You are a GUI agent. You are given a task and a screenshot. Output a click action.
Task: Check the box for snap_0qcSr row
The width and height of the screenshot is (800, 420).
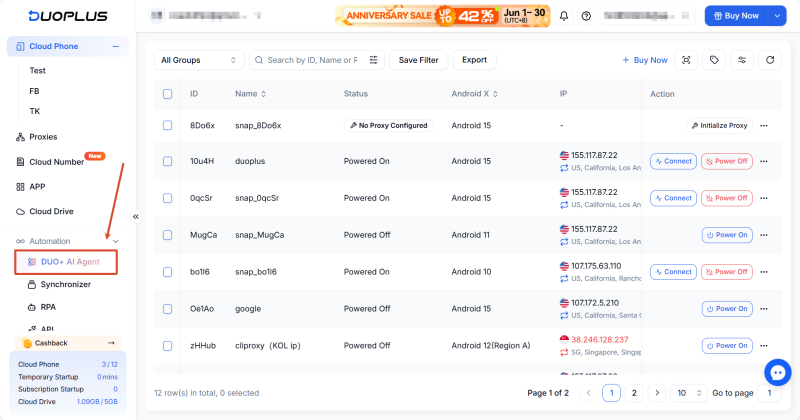pos(167,198)
